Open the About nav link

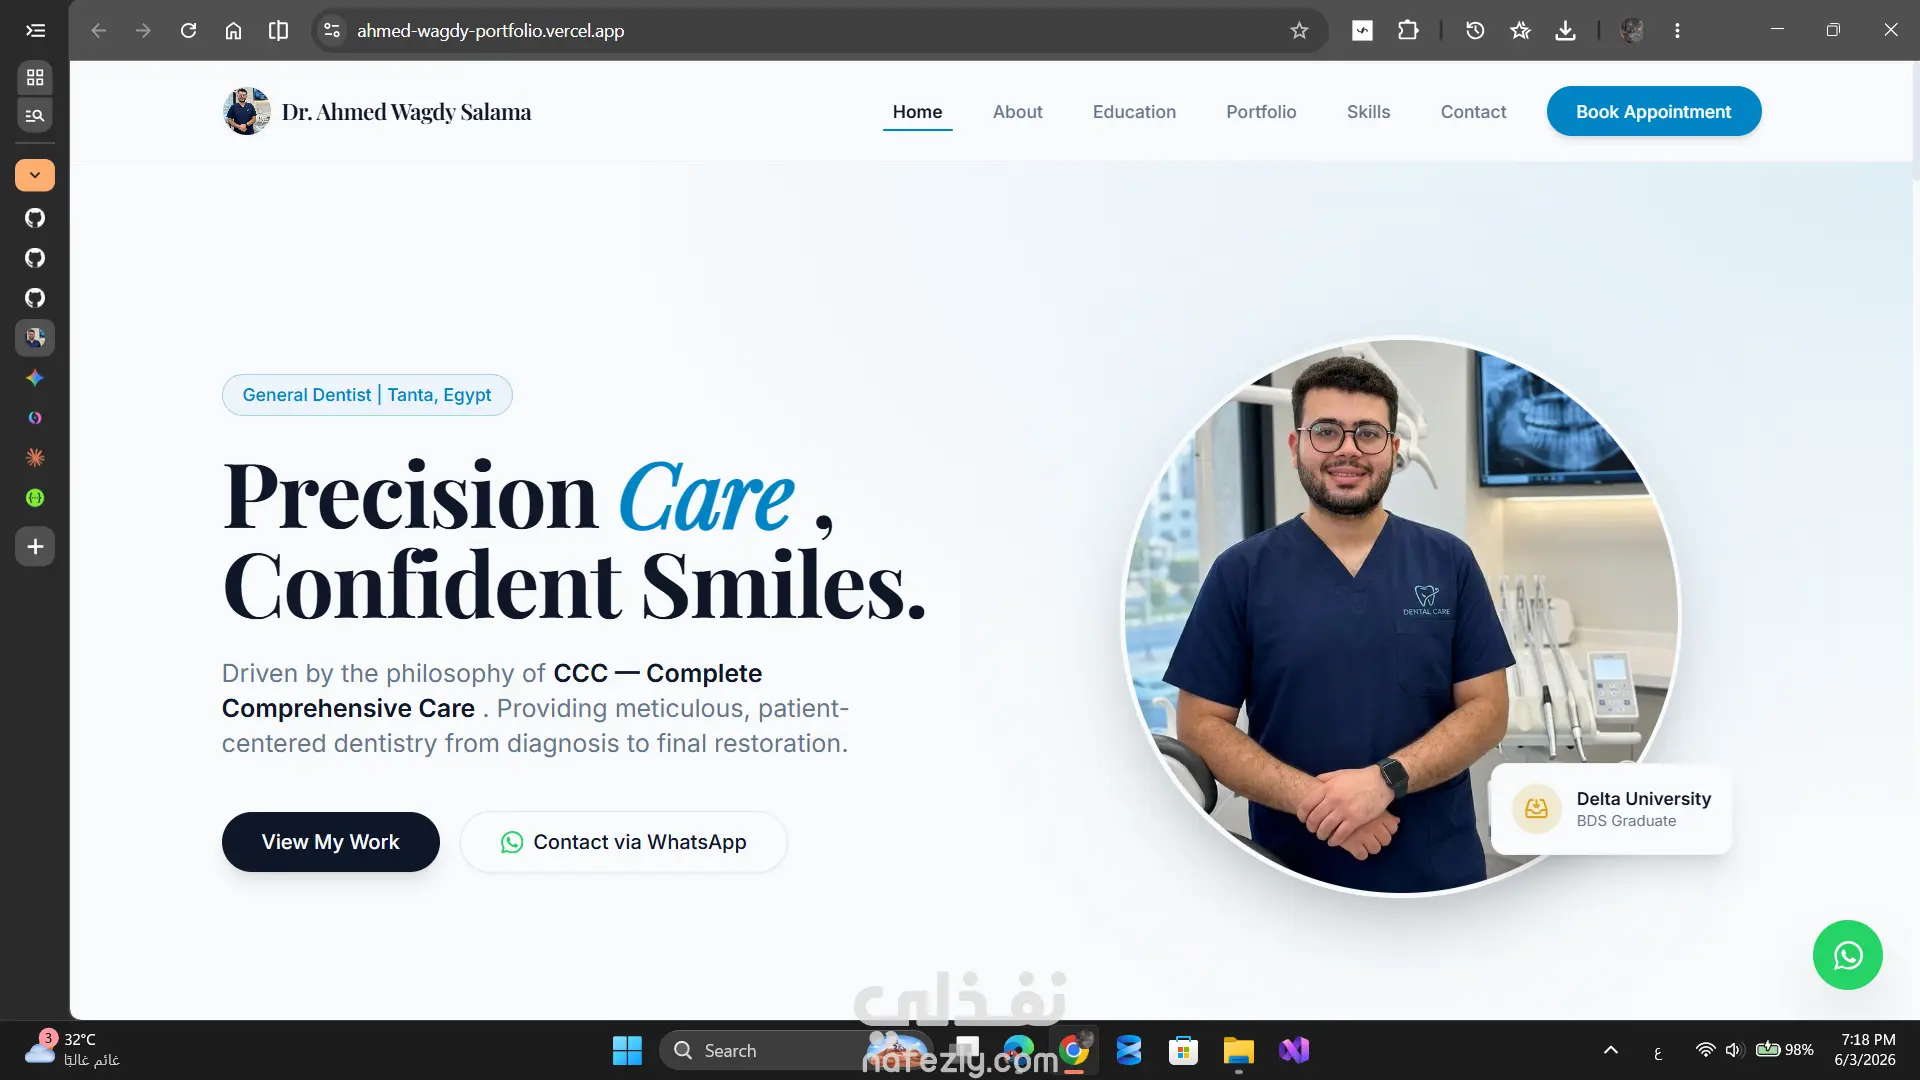pos(1017,112)
